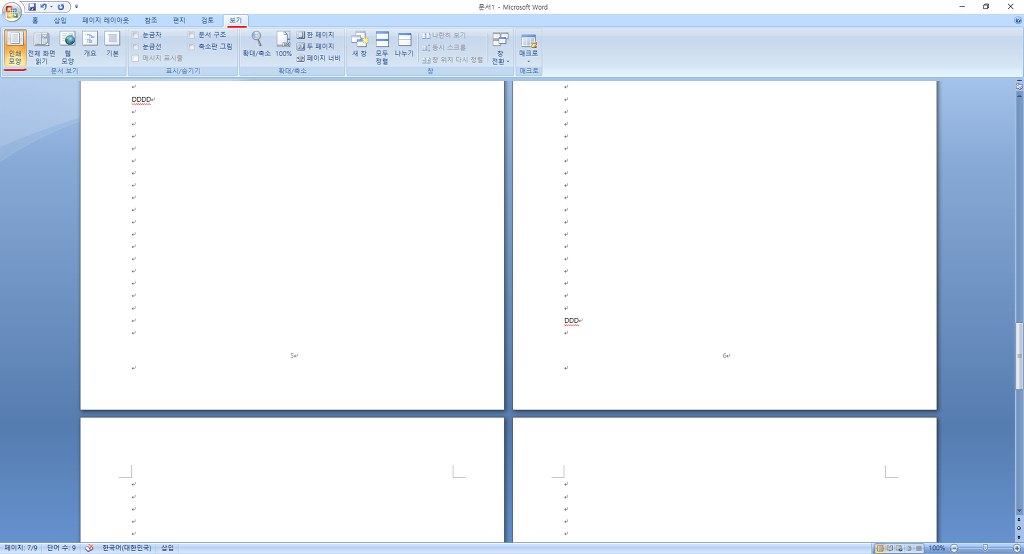
Task: Open Customize Quick Access Toolbar dropdown
Action: 76,7
